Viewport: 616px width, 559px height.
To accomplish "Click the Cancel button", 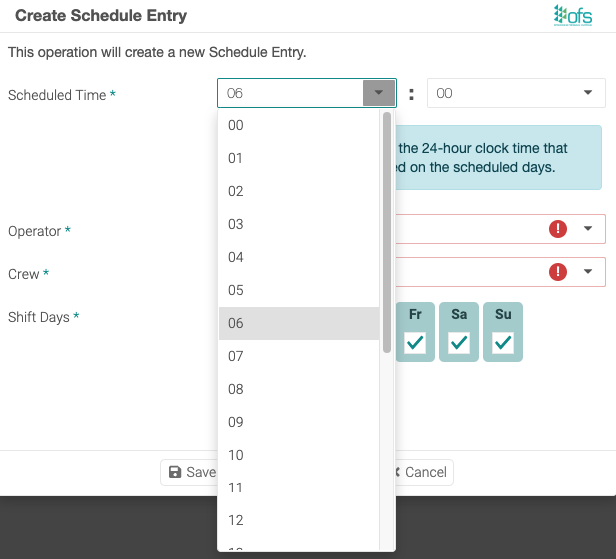I will (420, 472).
